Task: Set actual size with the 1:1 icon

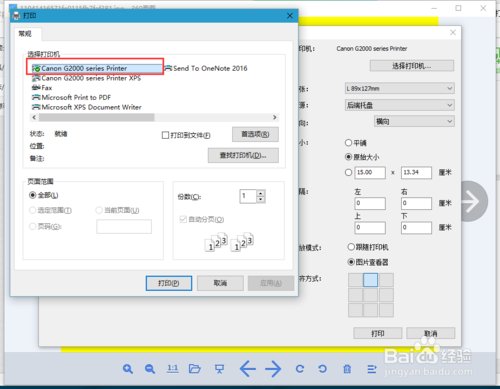Action: pyautogui.click(x=172, y=369)
